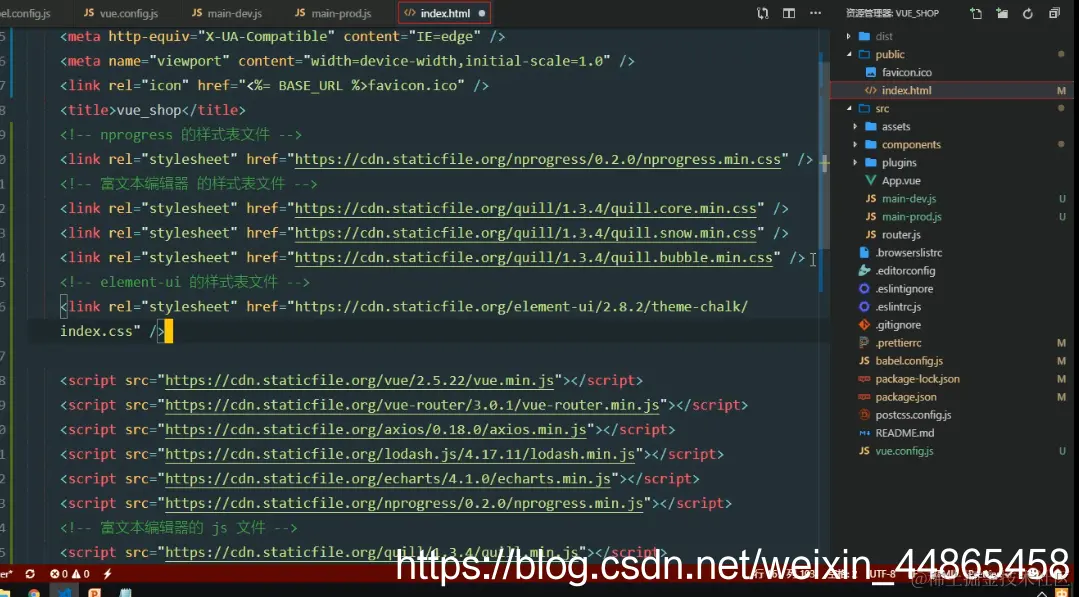Follow the lodash.min.js script link
Screen dimensions: 1079x597
tap(400, 455)
